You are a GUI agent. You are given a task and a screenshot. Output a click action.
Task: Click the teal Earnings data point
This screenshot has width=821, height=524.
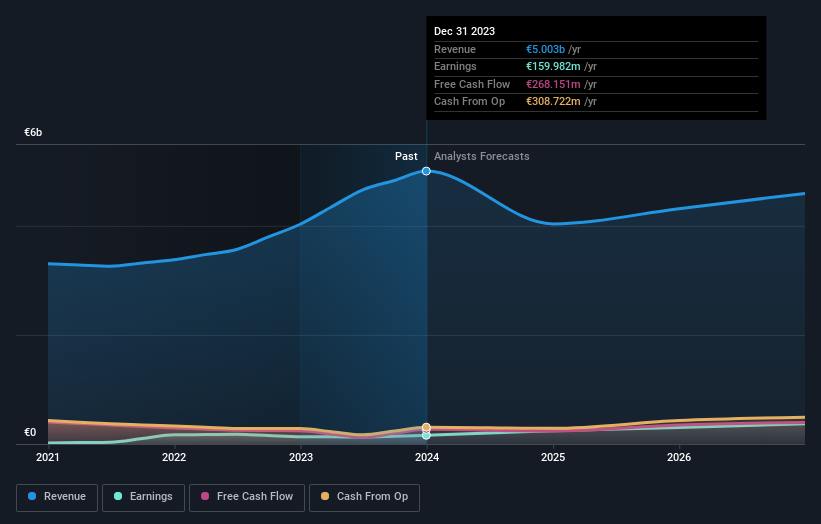[x=426, y=436]
